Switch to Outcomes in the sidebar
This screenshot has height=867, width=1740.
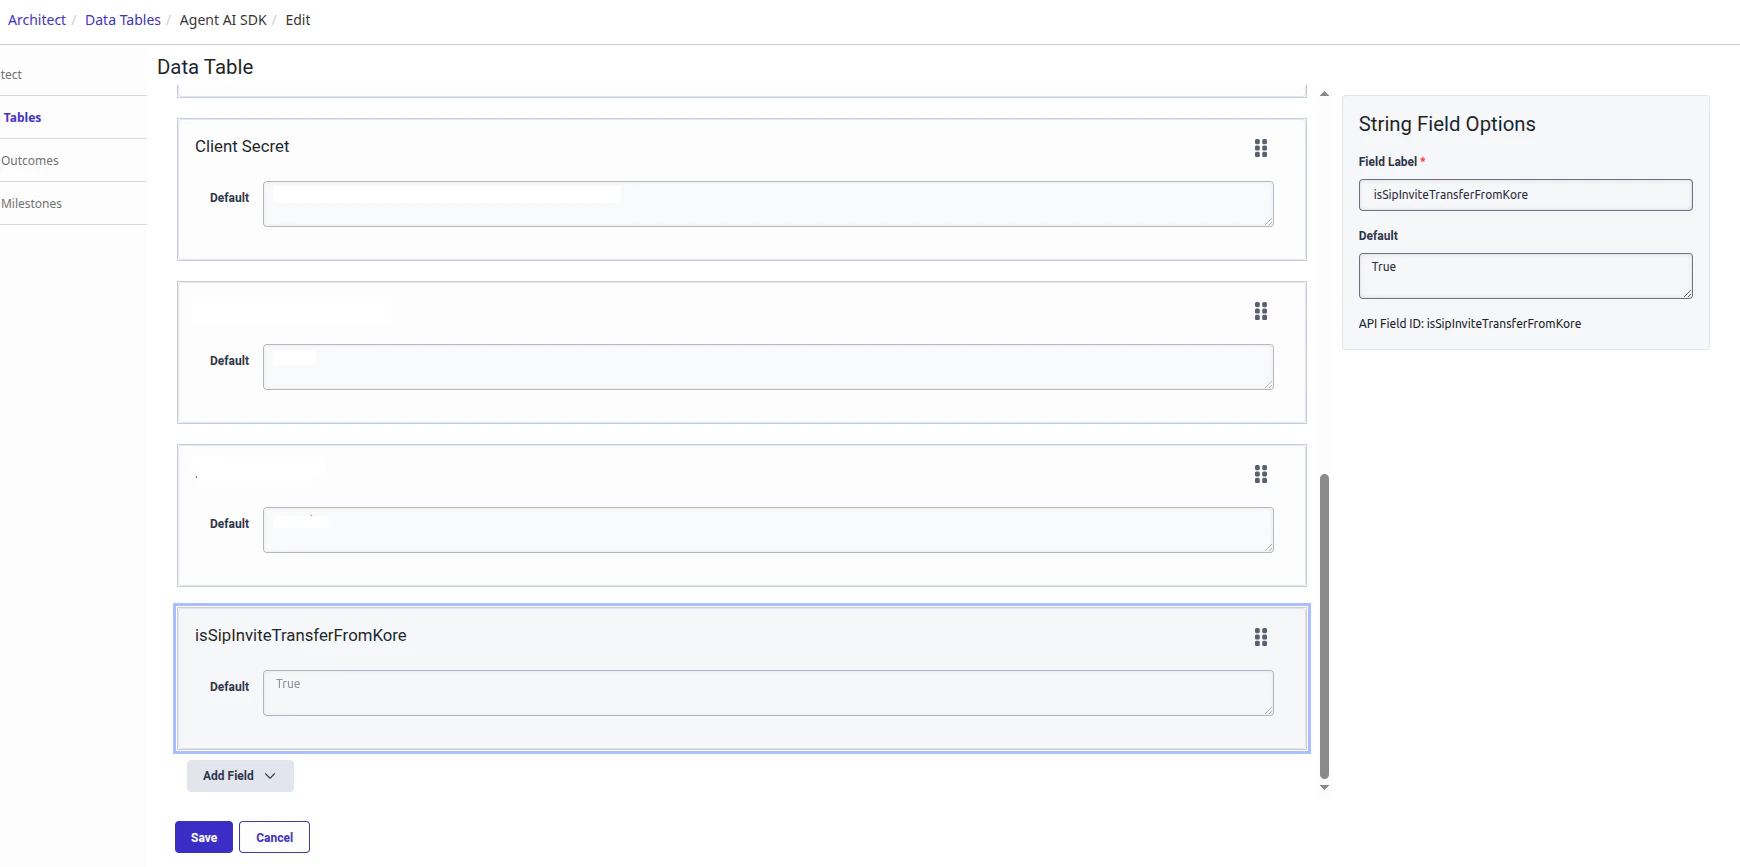[x=30, y=160]
